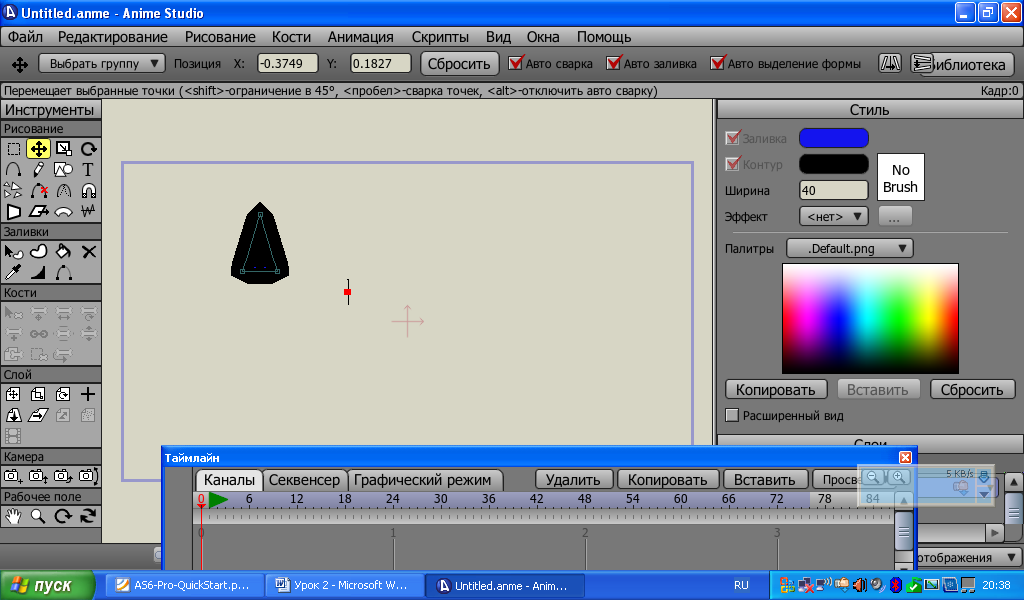Image resolution: width=1024 pixels, height=600 pixels.
Task: Select the Text tool icon
Action: (x=88, y=170)
